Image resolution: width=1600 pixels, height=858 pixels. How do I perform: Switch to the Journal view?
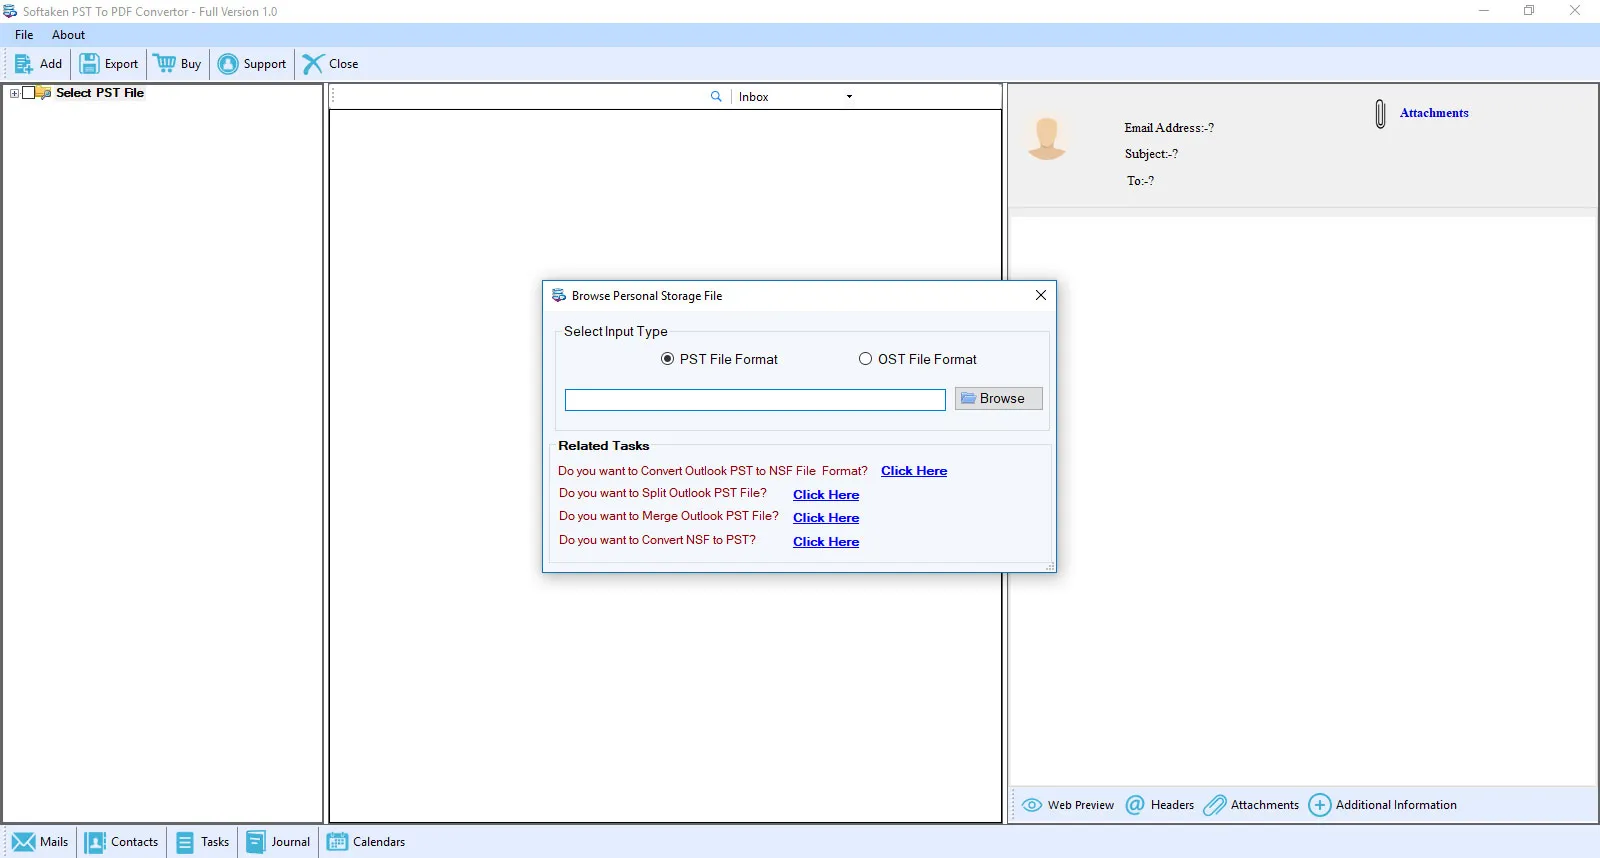click(x=278, y=842)
